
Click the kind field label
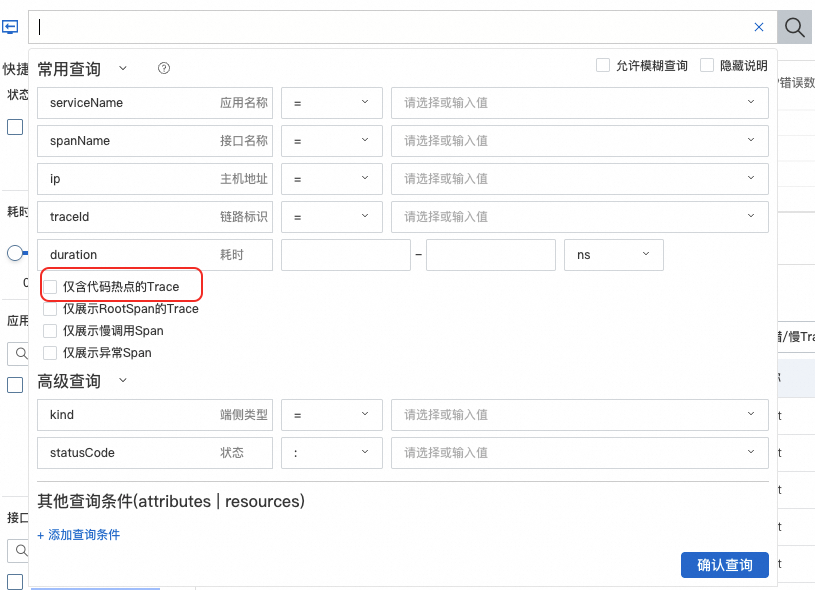pos(155,415)
